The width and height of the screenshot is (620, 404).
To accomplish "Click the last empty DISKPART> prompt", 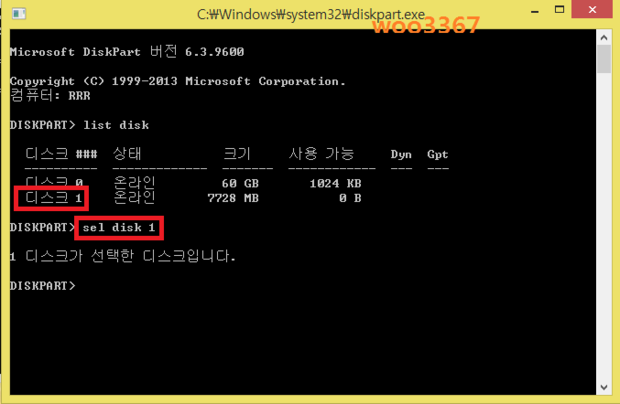I will (x=42, y=286).
